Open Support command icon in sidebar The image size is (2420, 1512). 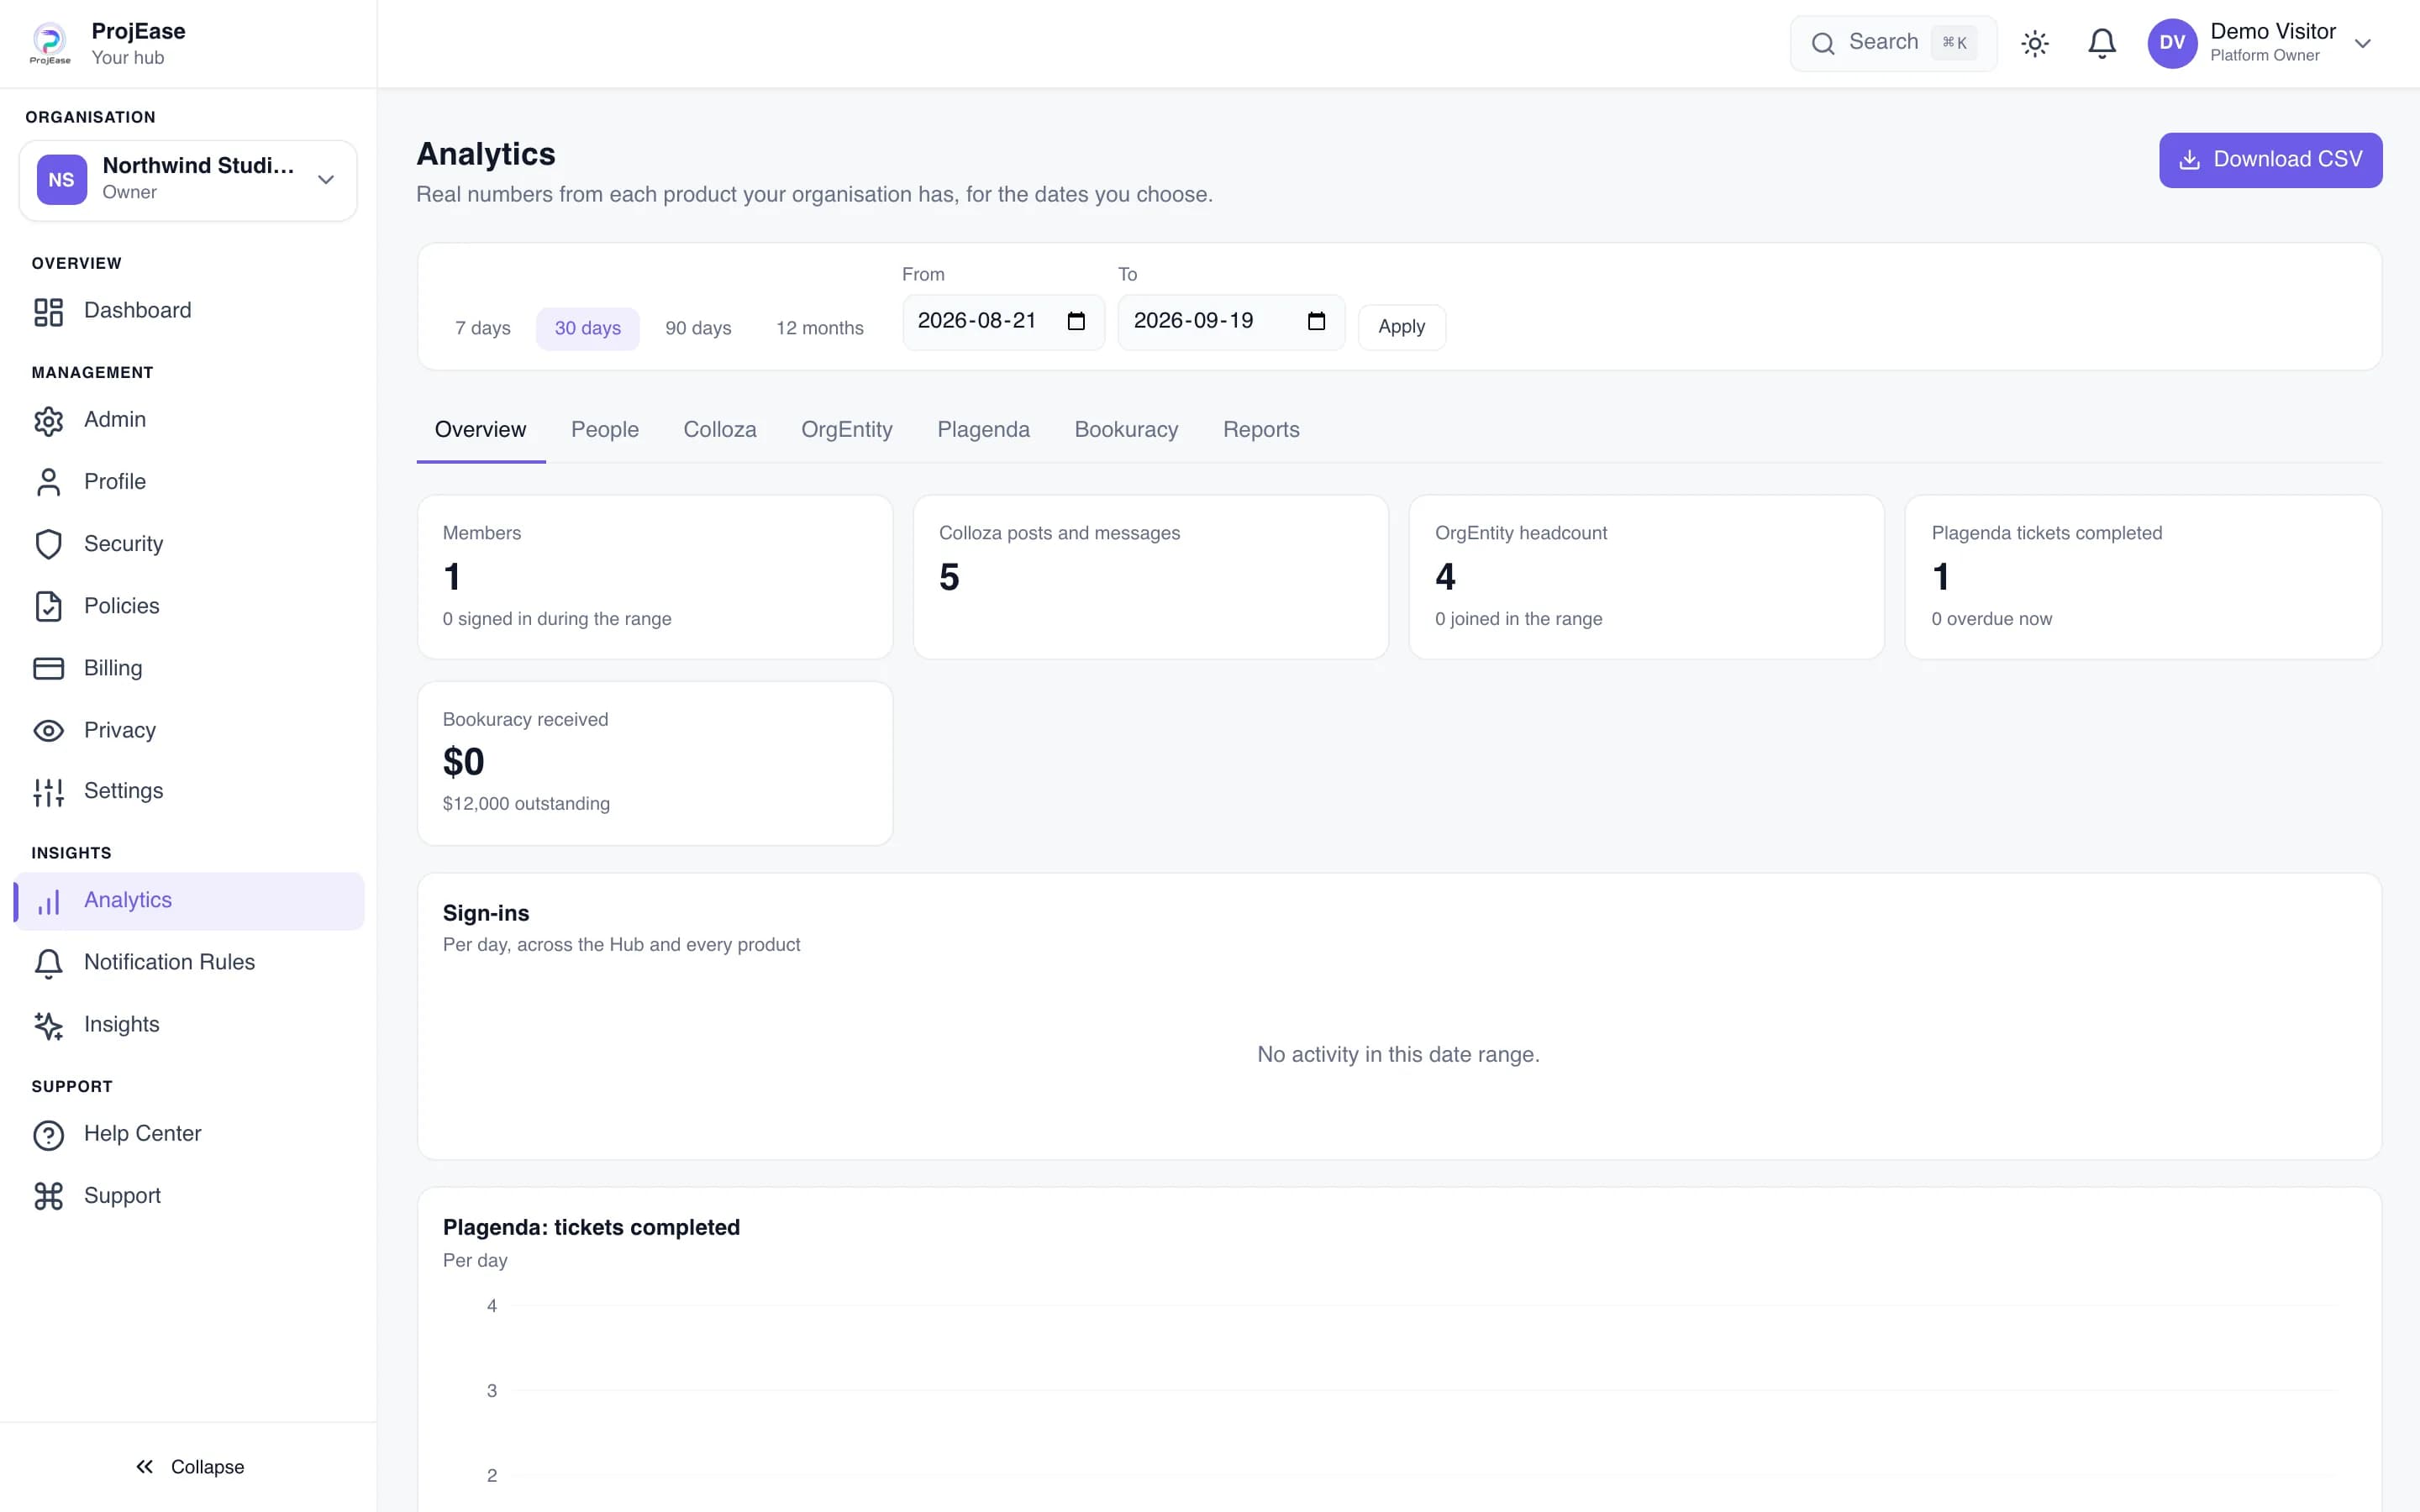point(48,1197)
